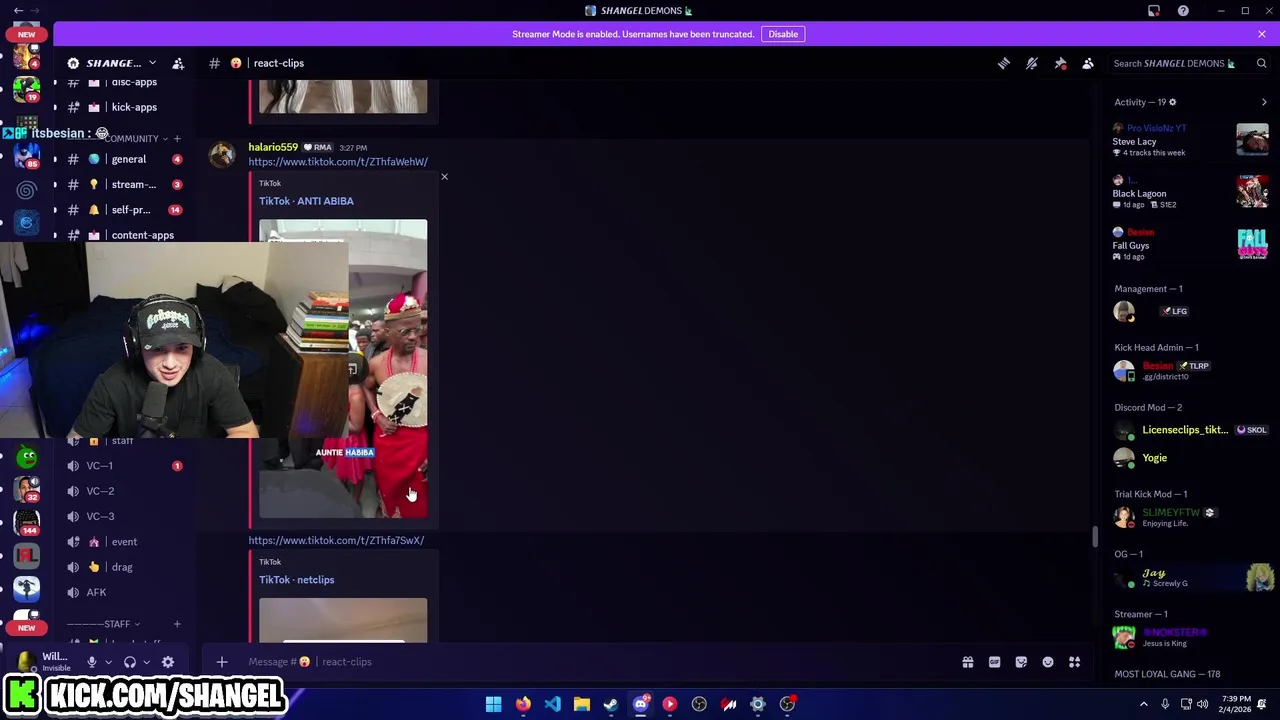This screenshot has height=720, width=1280.
Task: Click the Message react-clips input box
Action: pos(590,662)
